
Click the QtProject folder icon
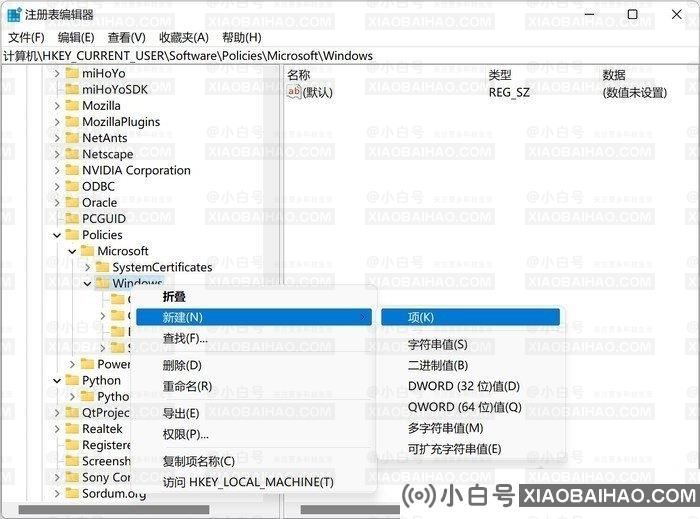(72, 412)
